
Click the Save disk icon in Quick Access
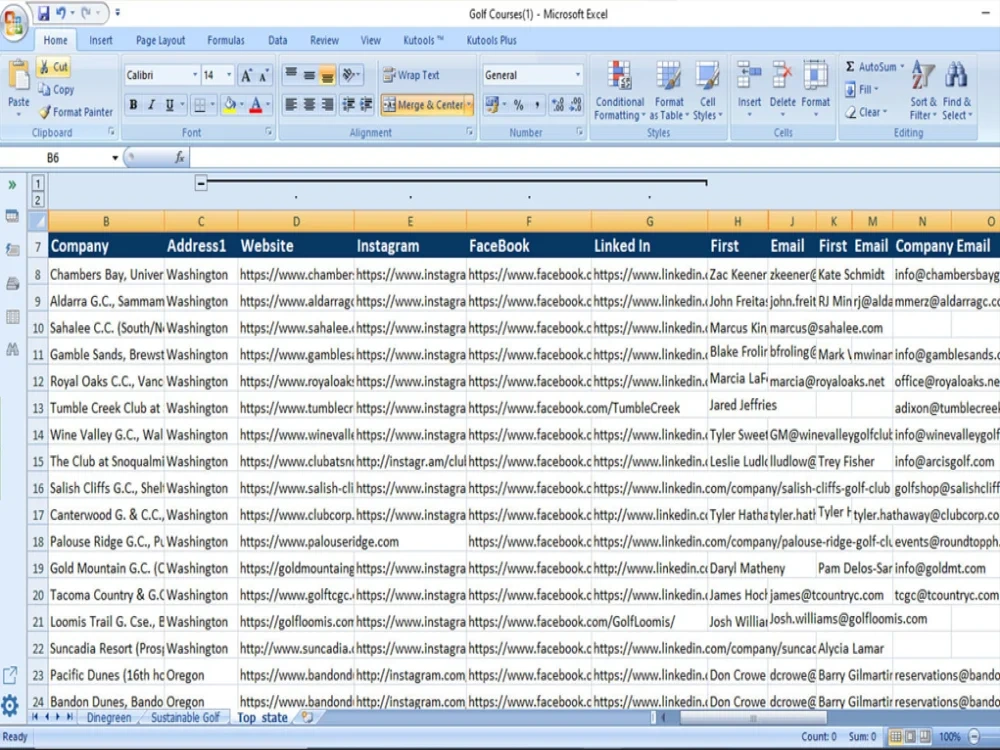(43, 13)
